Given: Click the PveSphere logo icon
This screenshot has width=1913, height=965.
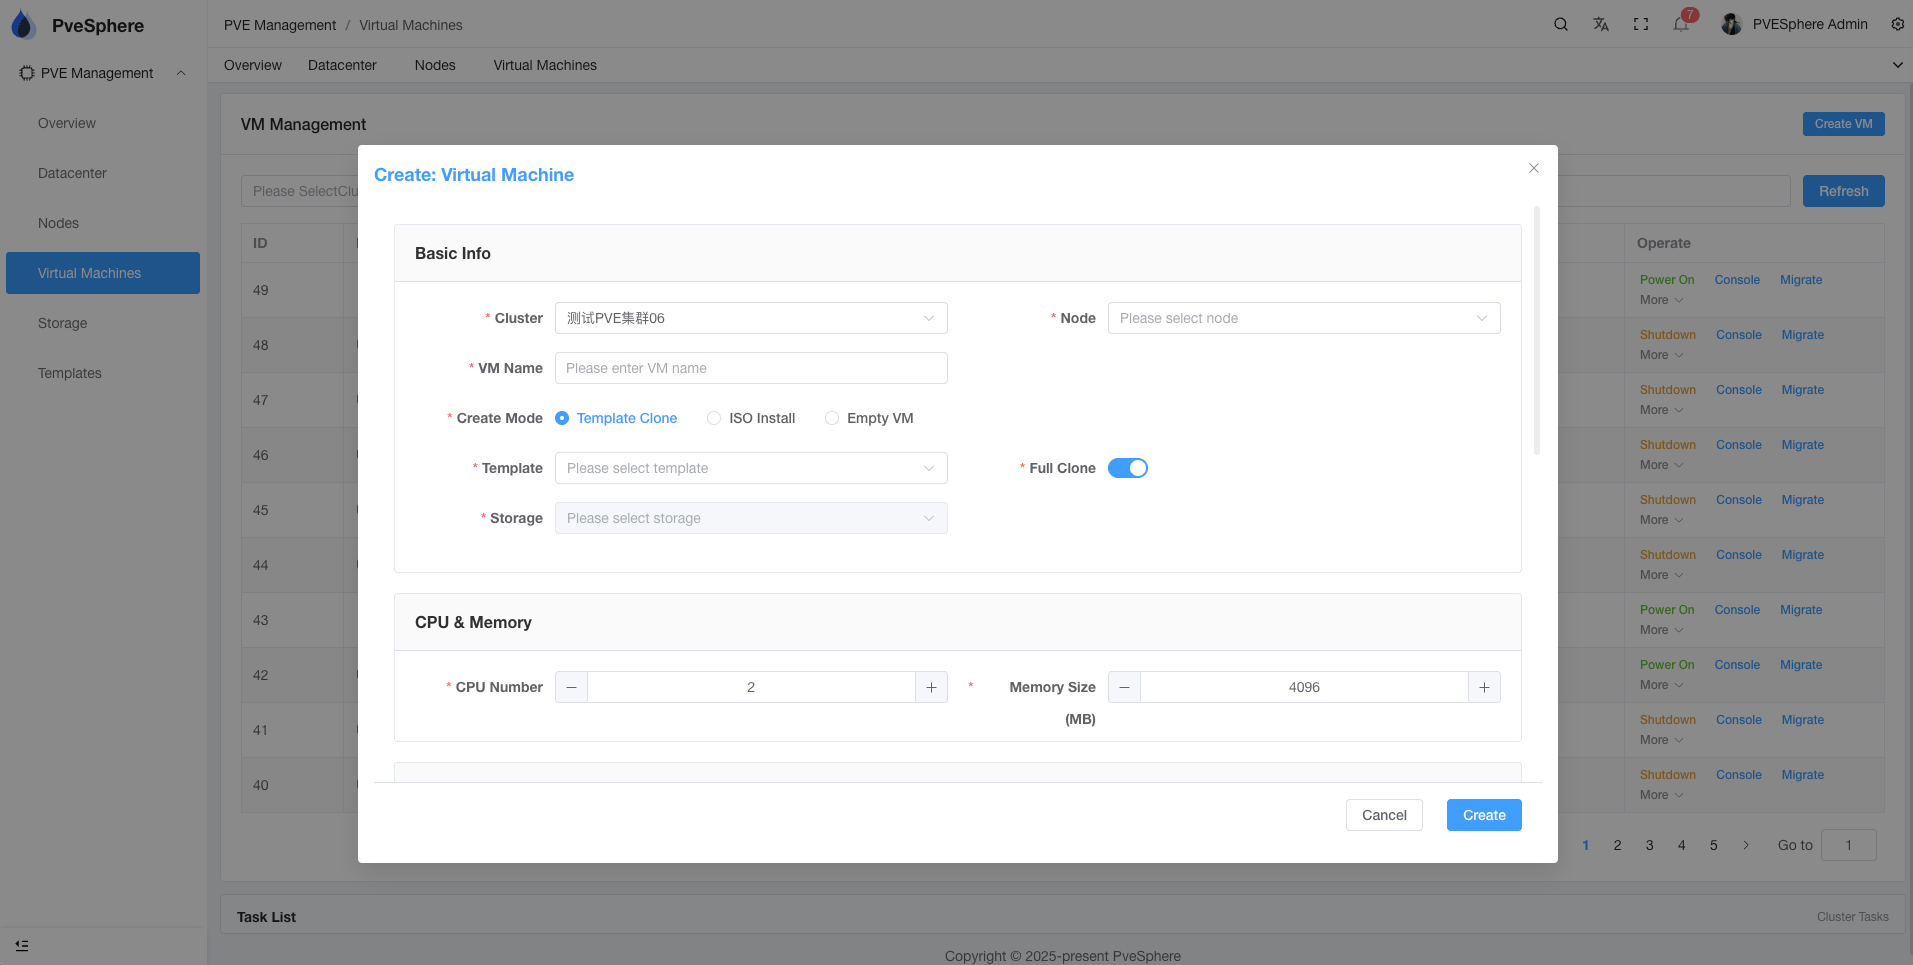Looking at the screenshot, I should [23, 25].
